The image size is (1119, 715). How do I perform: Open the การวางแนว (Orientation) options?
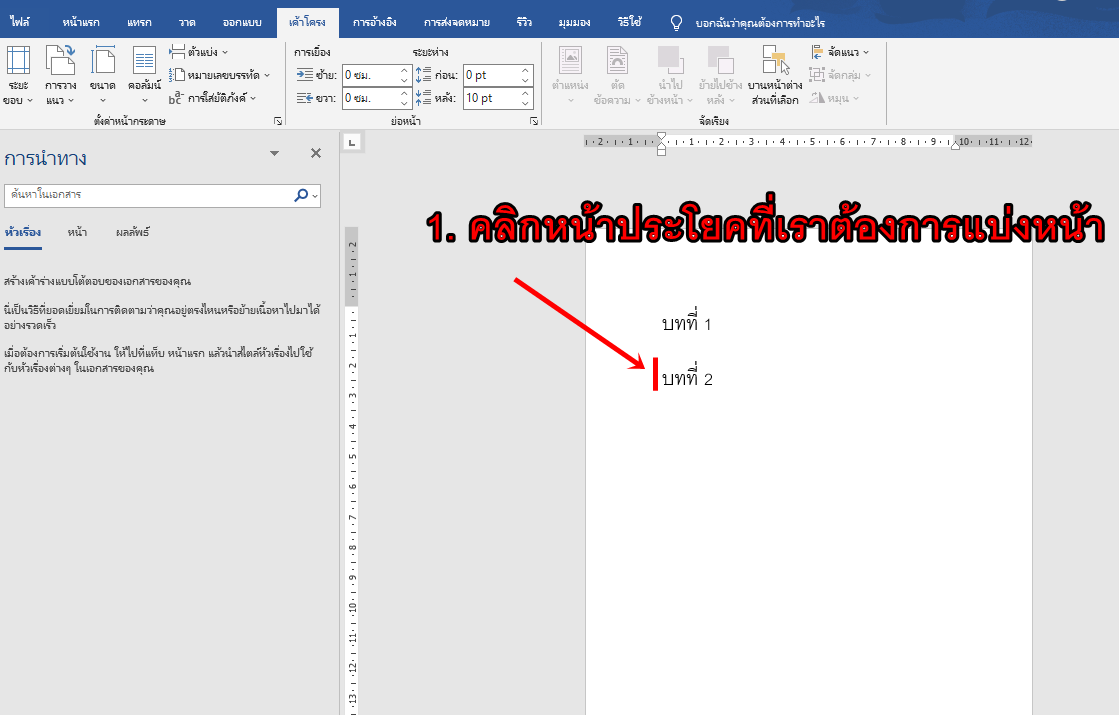pyautogui.click(x=61, y=76)
